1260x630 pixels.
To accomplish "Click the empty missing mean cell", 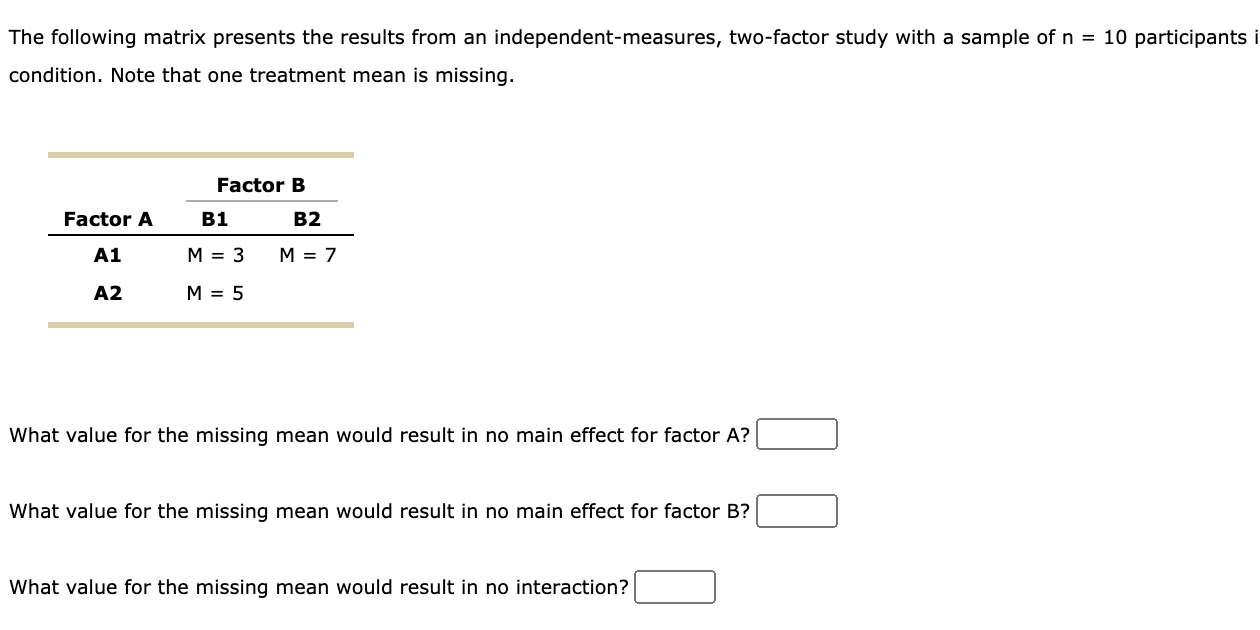I will 308,292.
